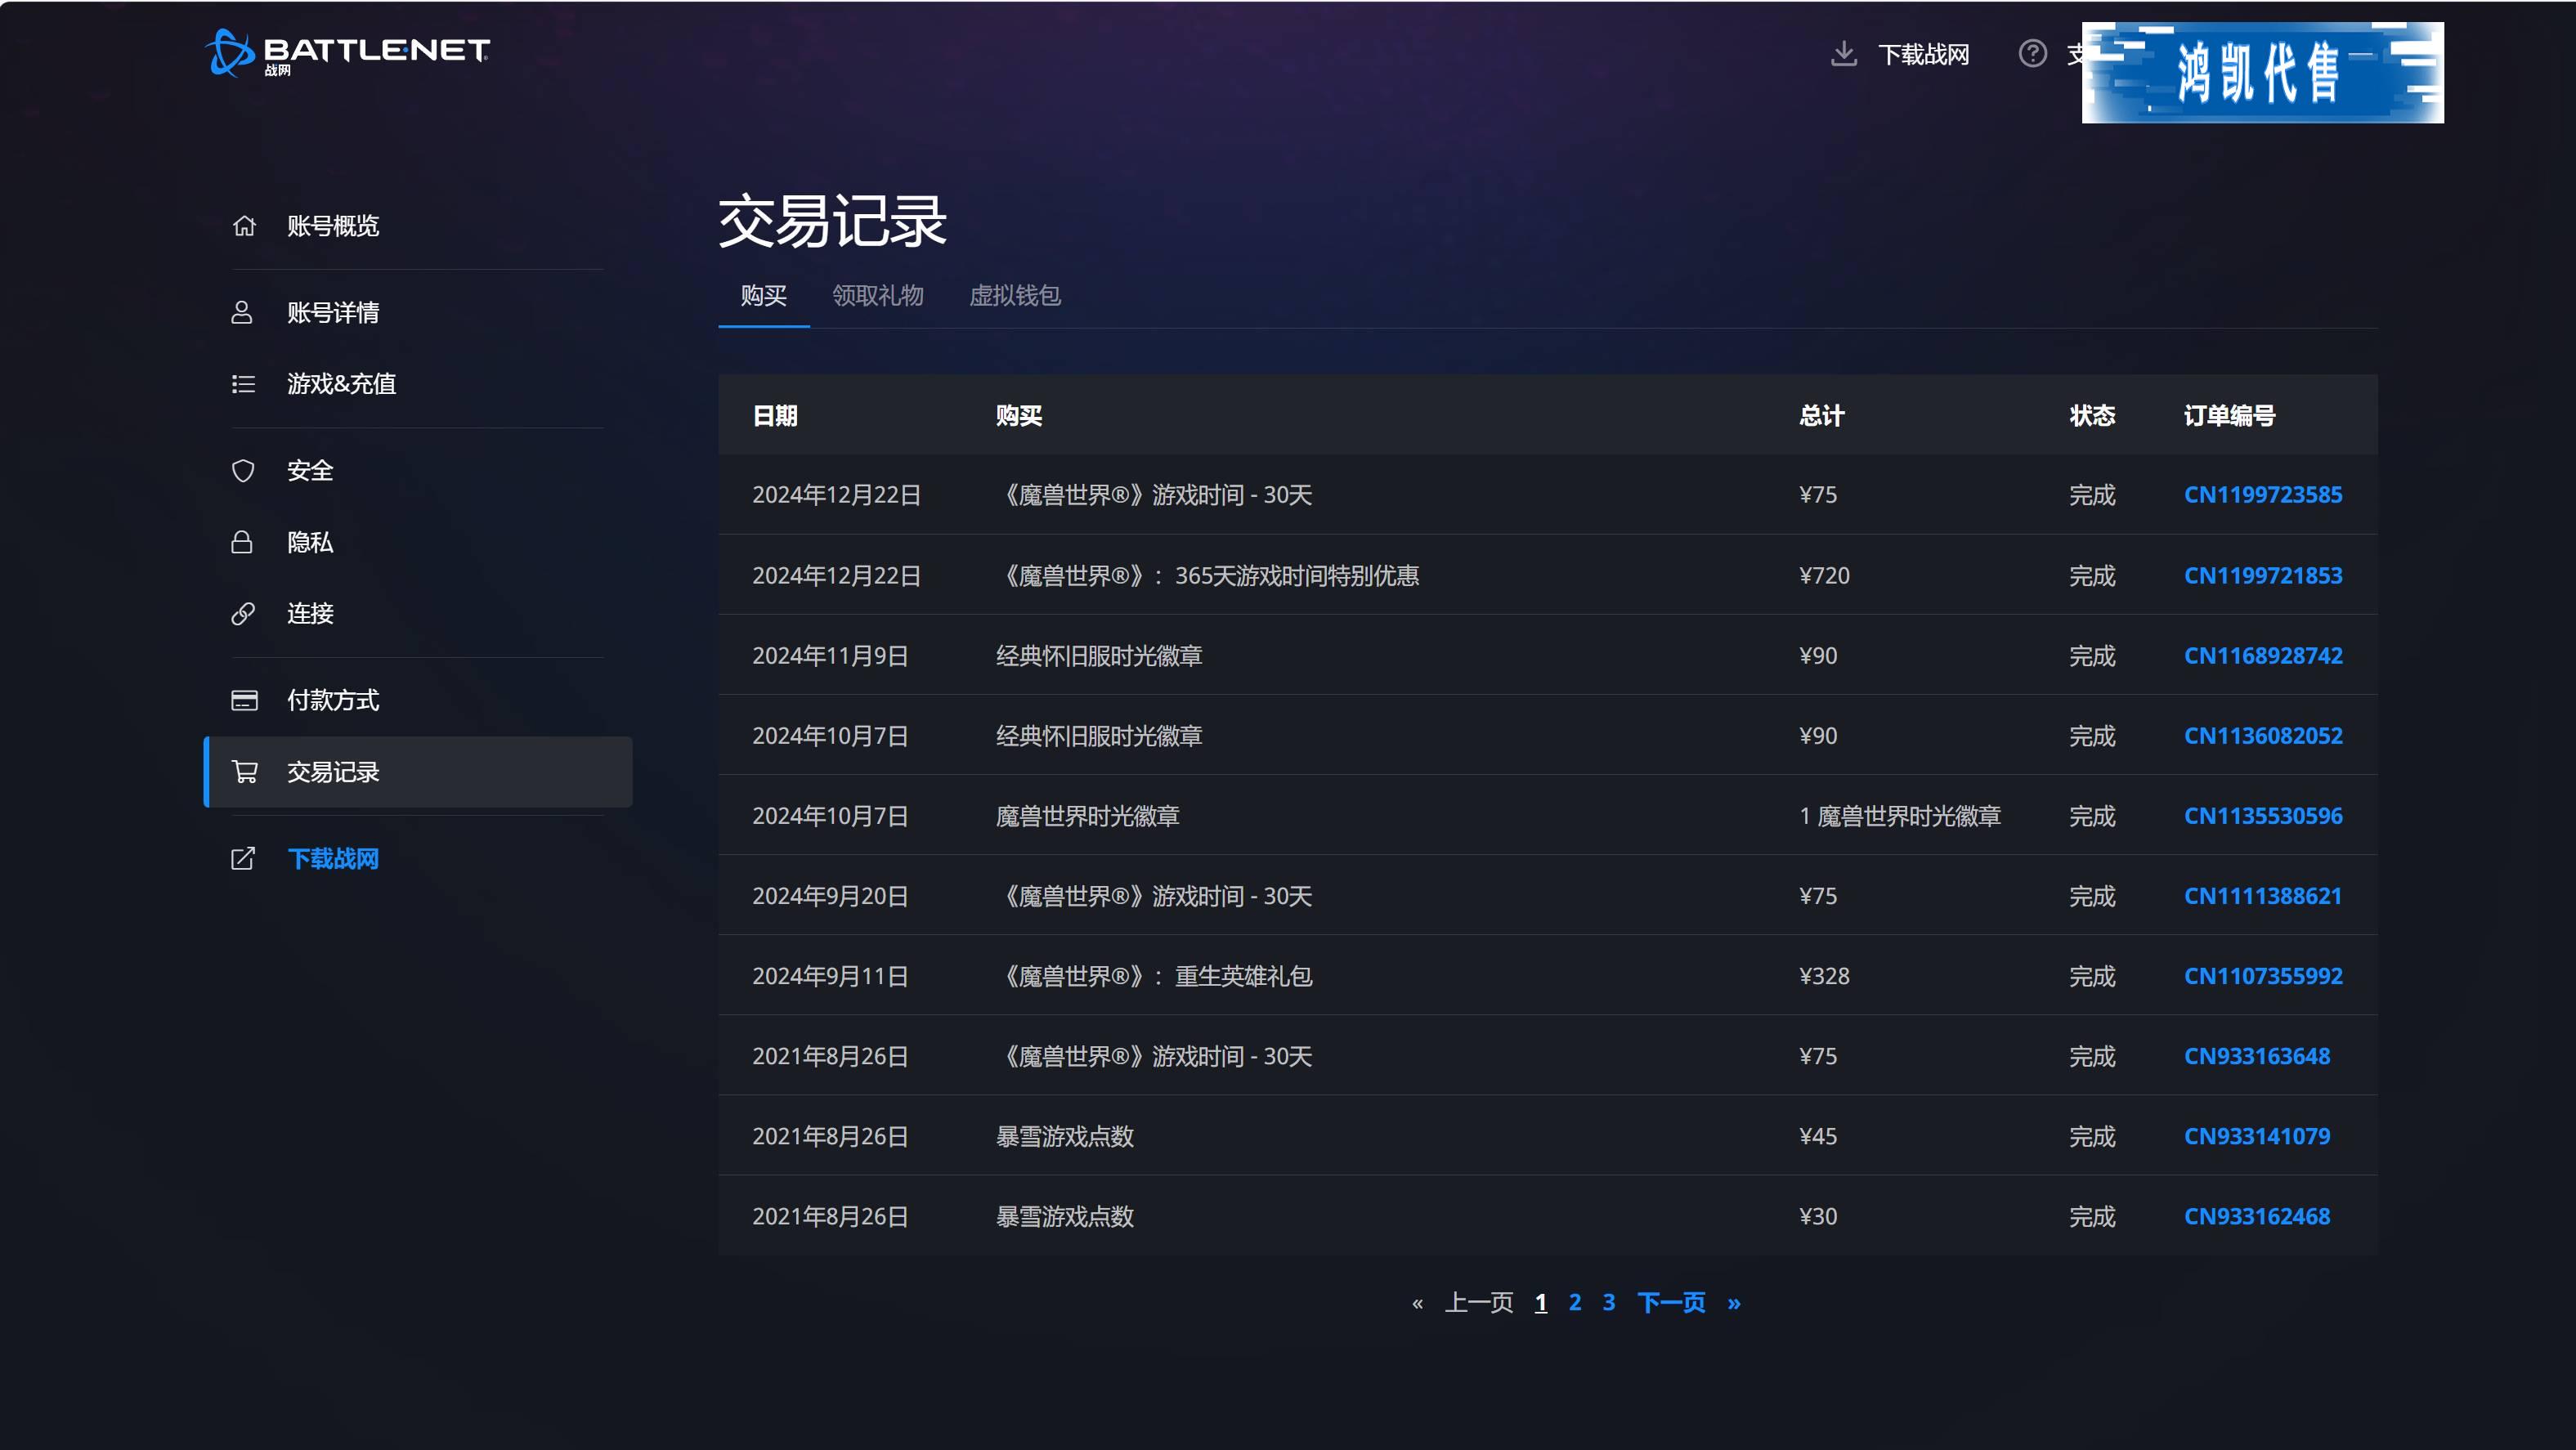Click the help question mark icon
The height and width of the screenshot is (1450, 2576).
(x=2032, y=53)
